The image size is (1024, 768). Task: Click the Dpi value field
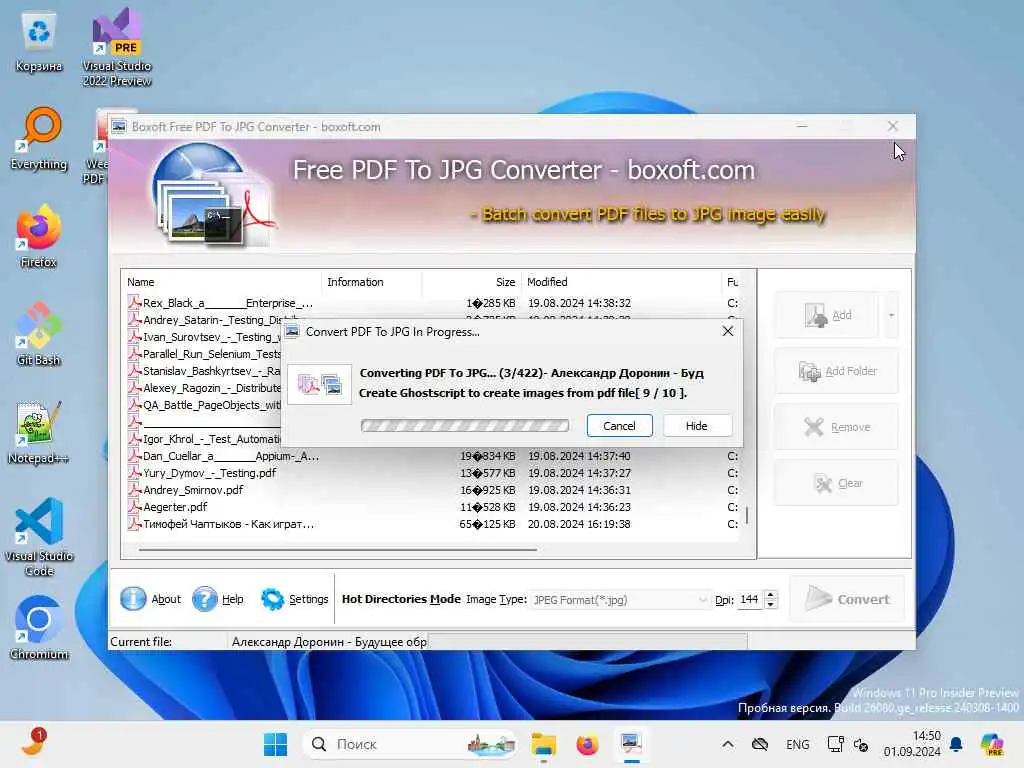750,600
